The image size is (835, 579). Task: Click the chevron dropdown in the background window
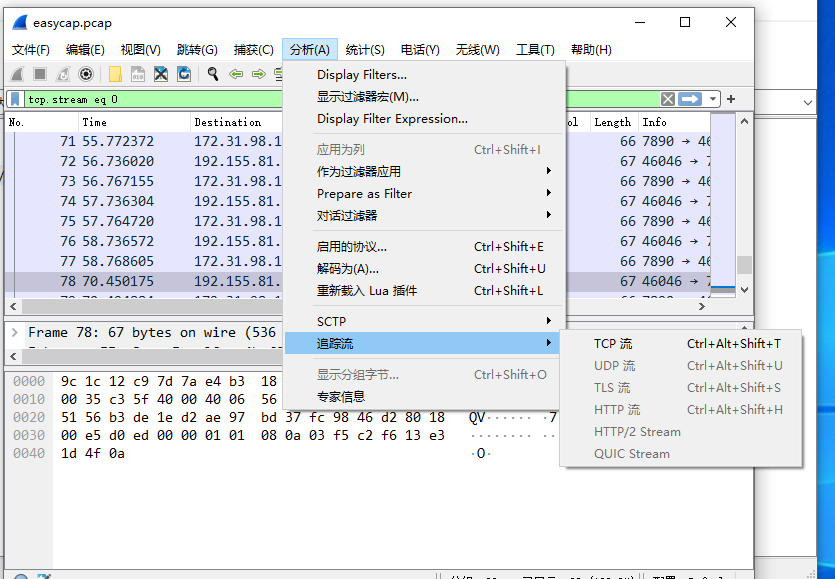coord(808,102)
